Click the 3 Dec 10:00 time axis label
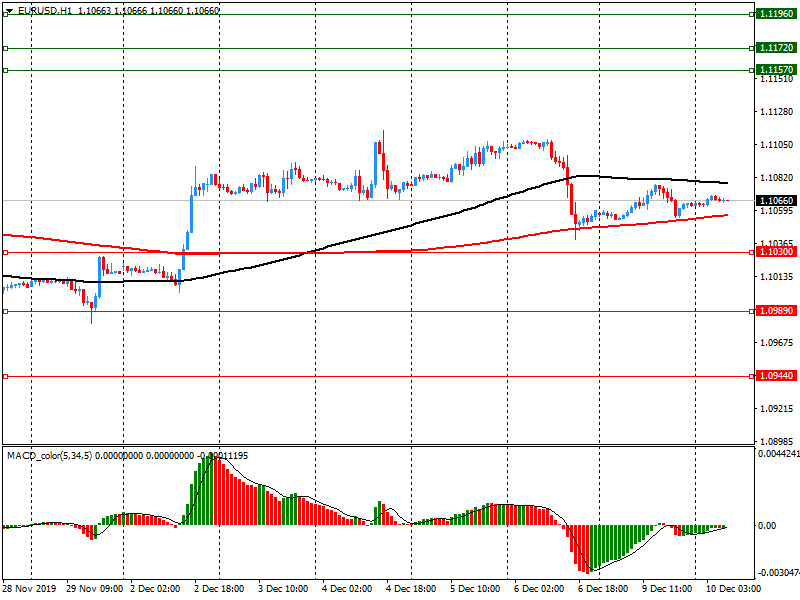The width and height of the screenshot is (800, 600). tap(283, 588)
